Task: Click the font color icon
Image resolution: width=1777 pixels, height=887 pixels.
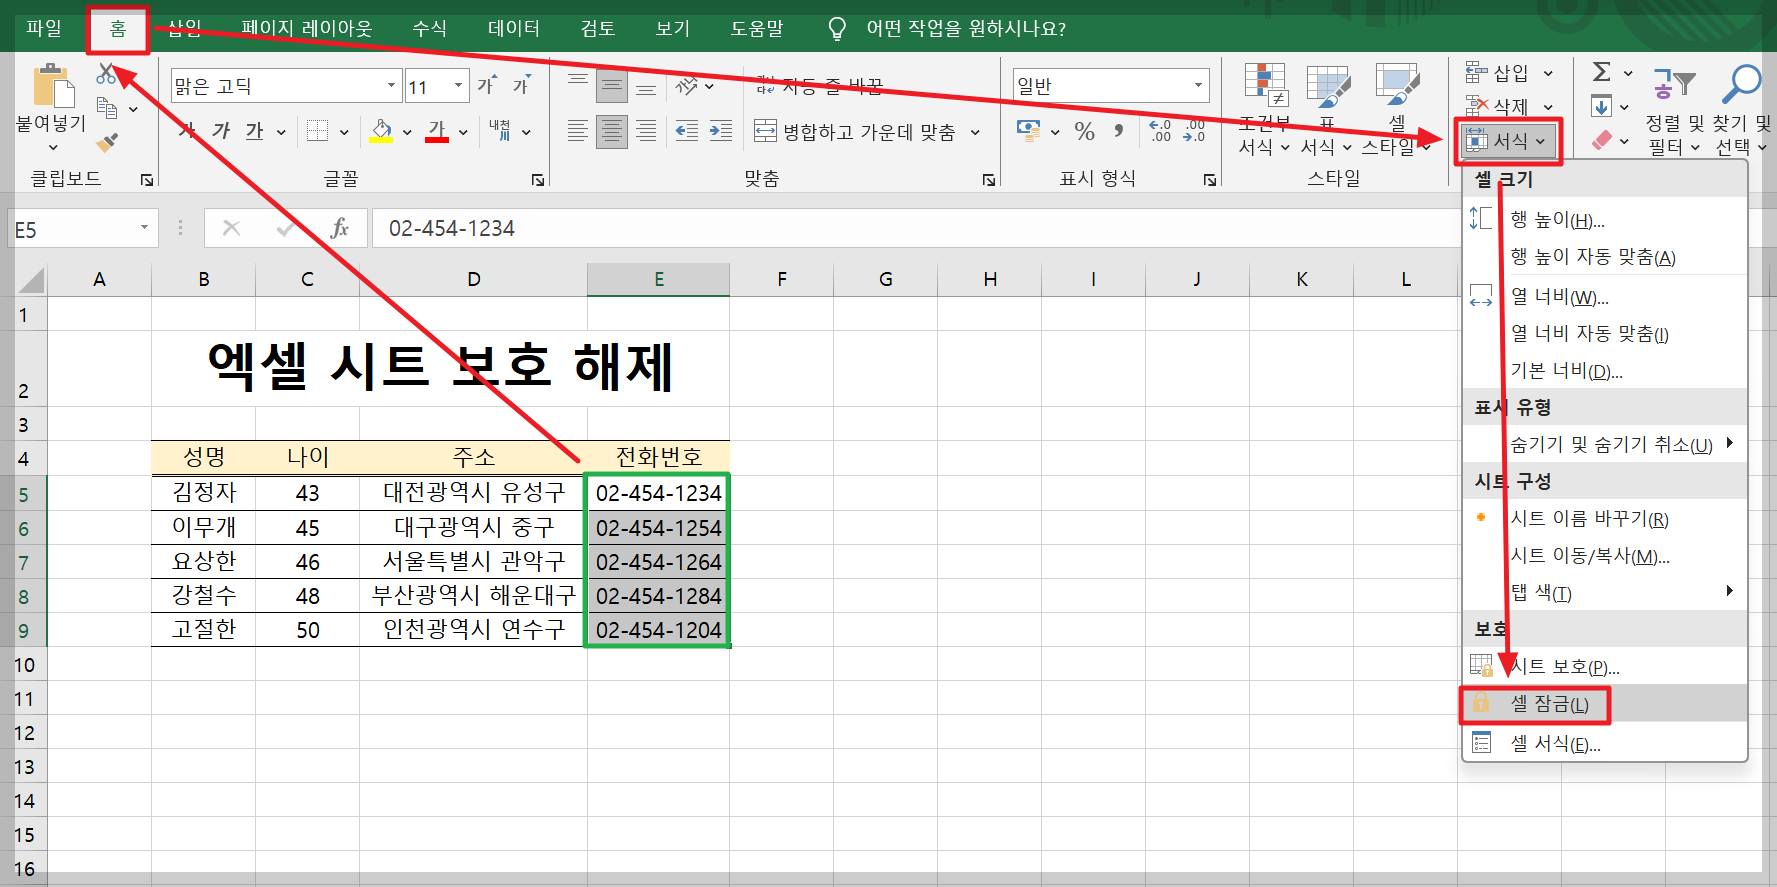Action: tap(437, 131)
